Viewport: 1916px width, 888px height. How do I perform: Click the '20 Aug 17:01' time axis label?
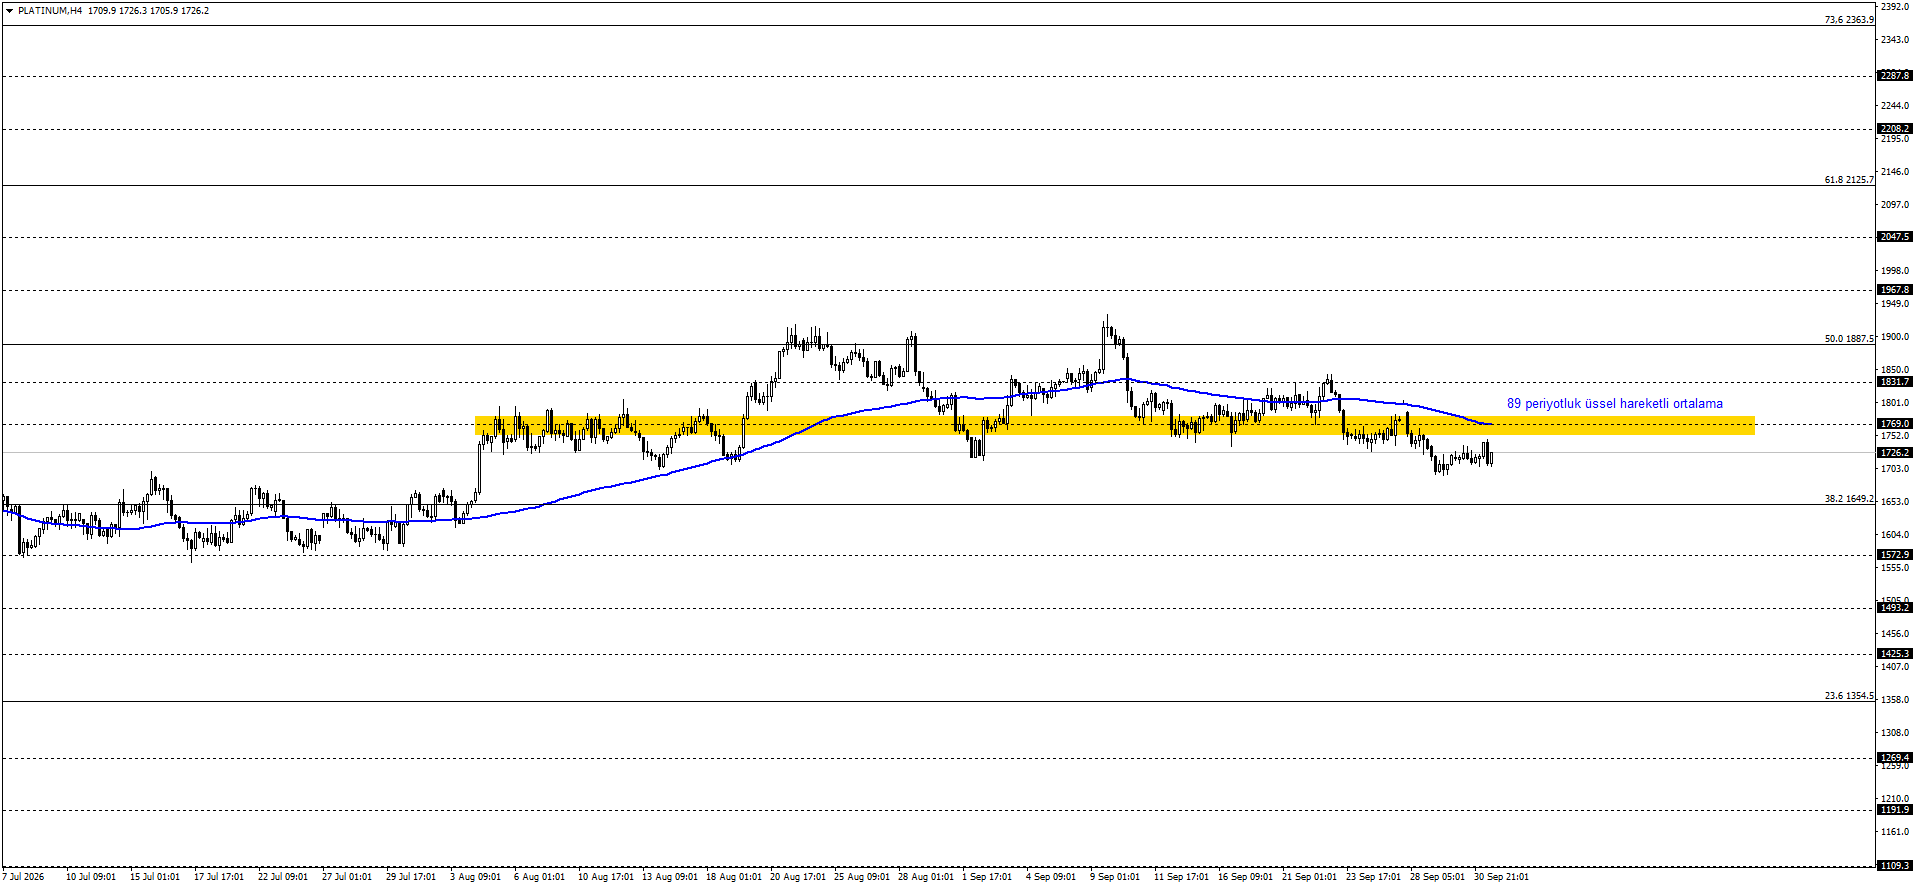[798, 877]
